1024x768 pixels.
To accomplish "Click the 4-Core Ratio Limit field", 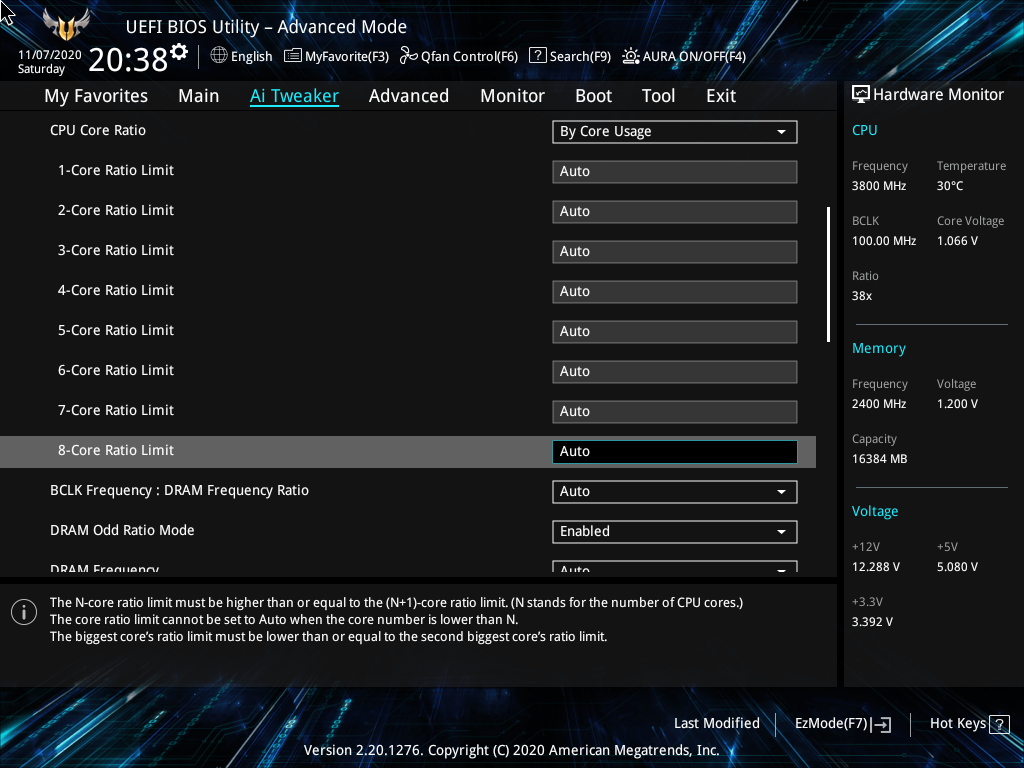I will click(x=675, y=292).
